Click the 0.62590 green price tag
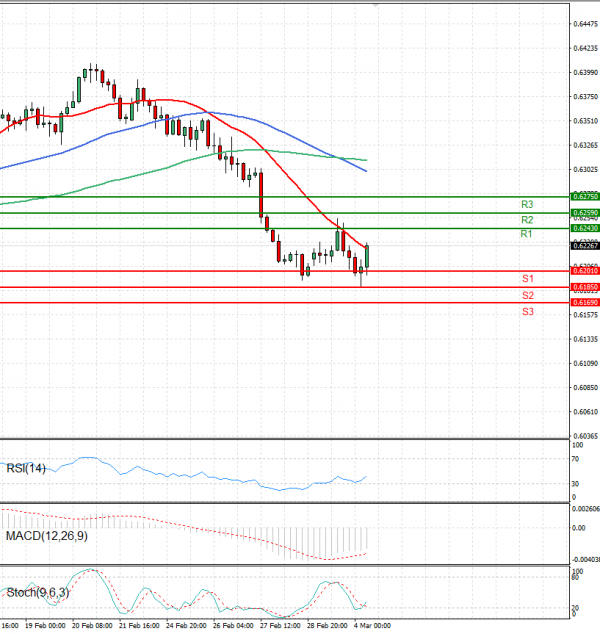 584,213
